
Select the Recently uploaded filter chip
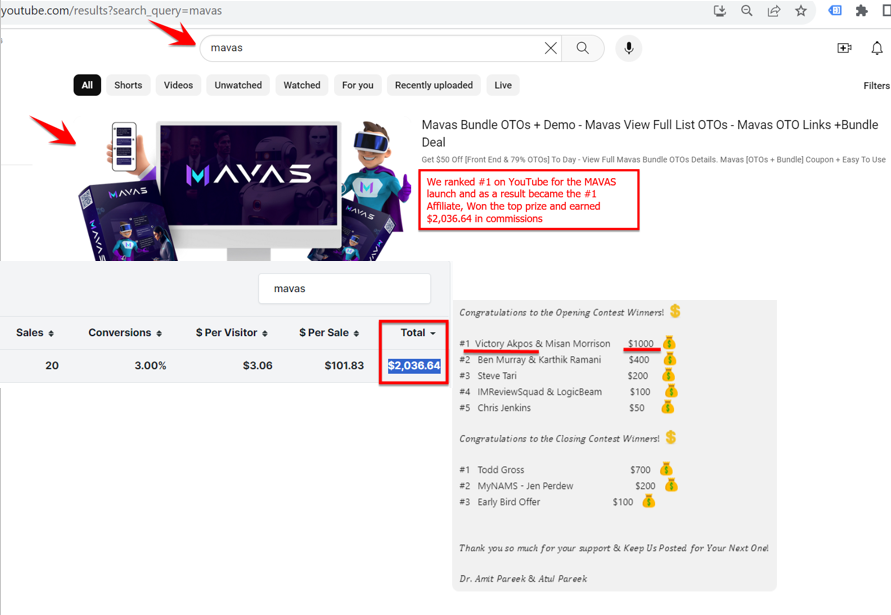(x=434, y=85)
